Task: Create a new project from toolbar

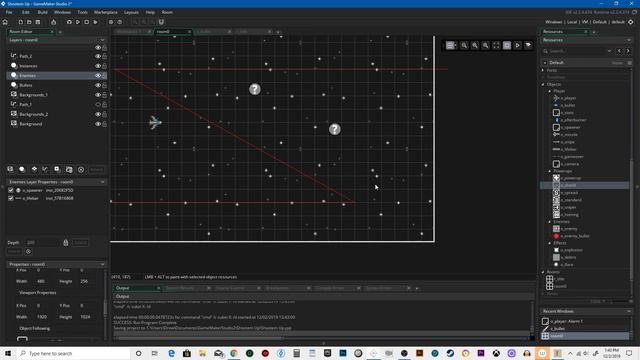Action: coord(20,22)
